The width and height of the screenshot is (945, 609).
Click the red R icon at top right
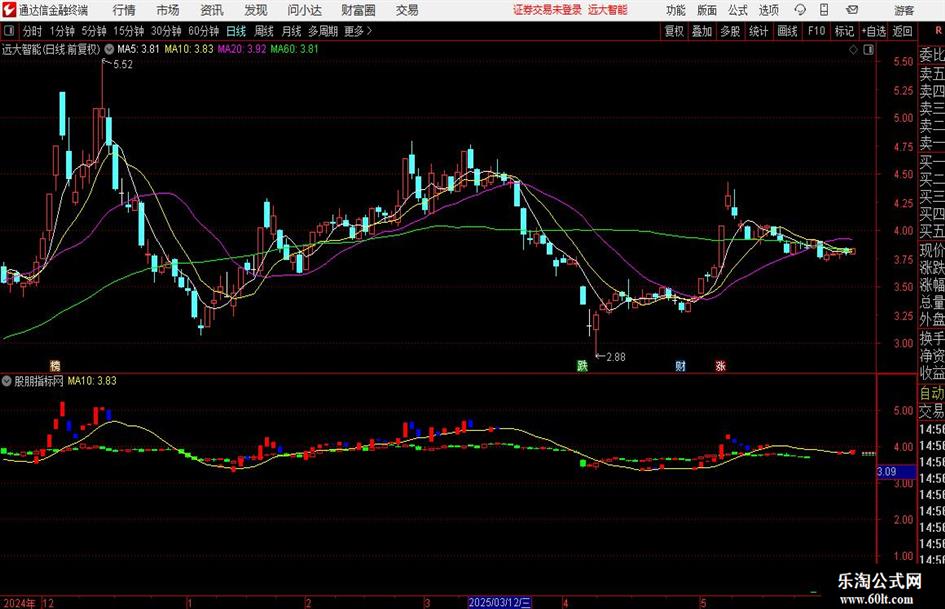938,31
